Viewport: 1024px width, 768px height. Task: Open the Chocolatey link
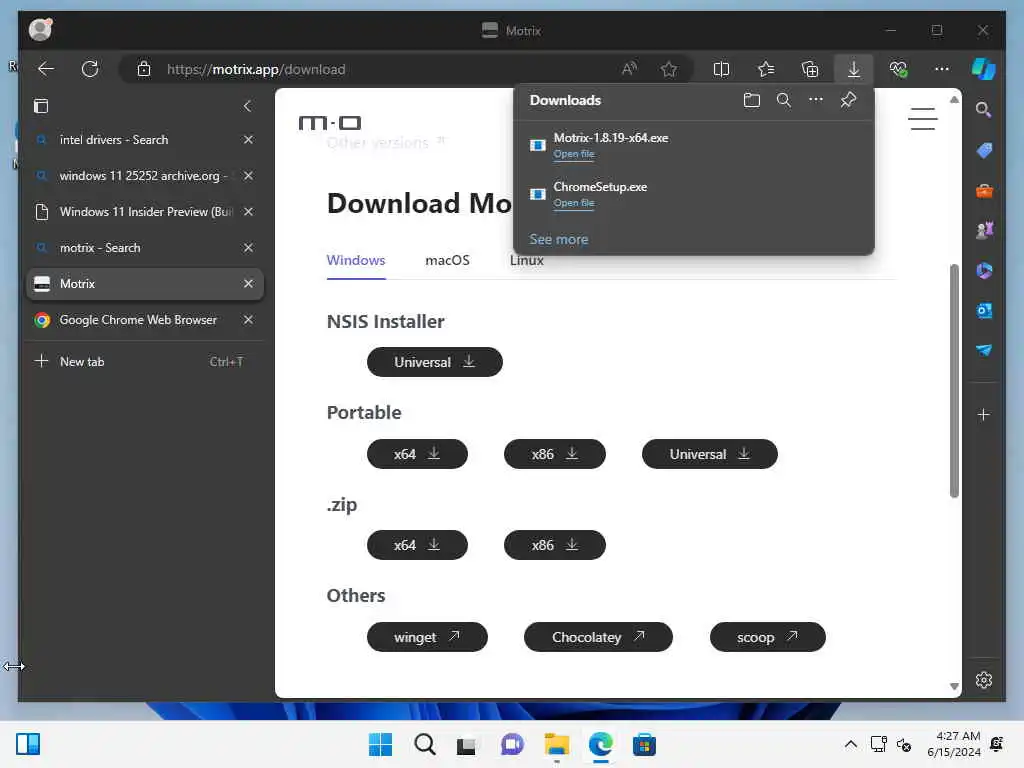point(598,637)
